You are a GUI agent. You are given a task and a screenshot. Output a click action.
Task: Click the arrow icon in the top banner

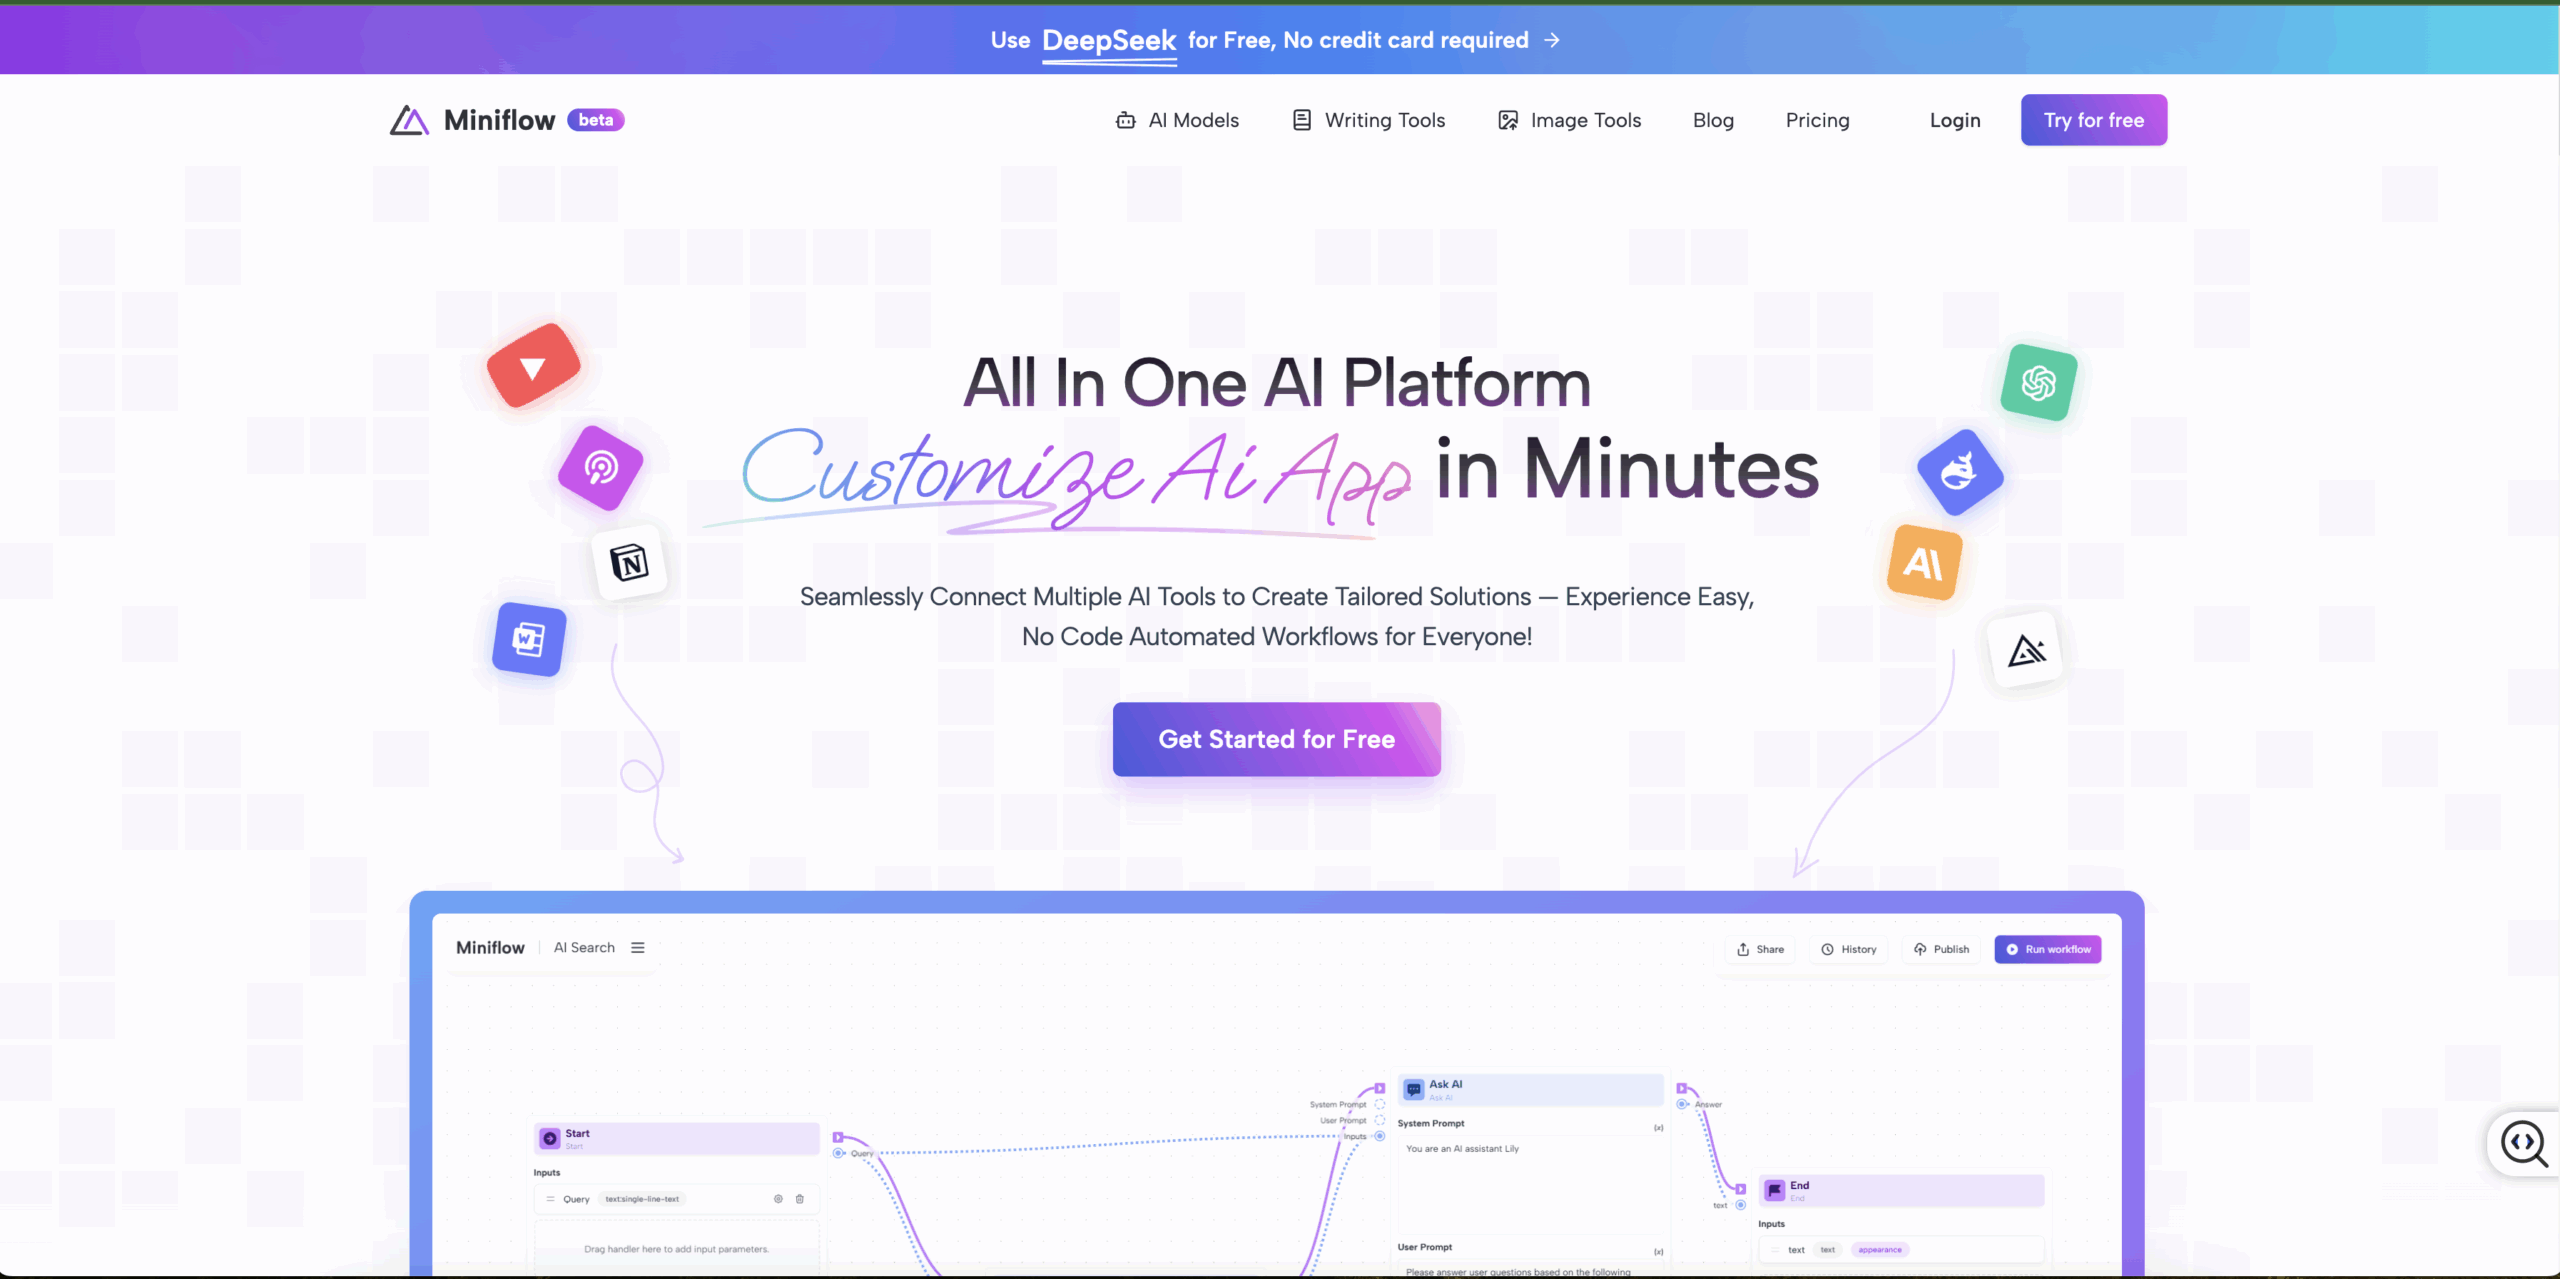coord(1552,40)
